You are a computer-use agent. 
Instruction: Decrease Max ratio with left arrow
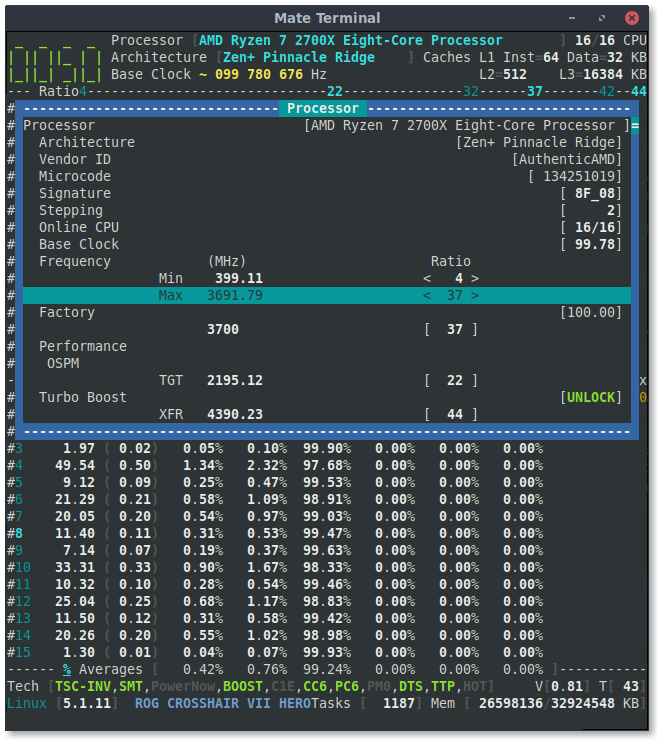427,295
